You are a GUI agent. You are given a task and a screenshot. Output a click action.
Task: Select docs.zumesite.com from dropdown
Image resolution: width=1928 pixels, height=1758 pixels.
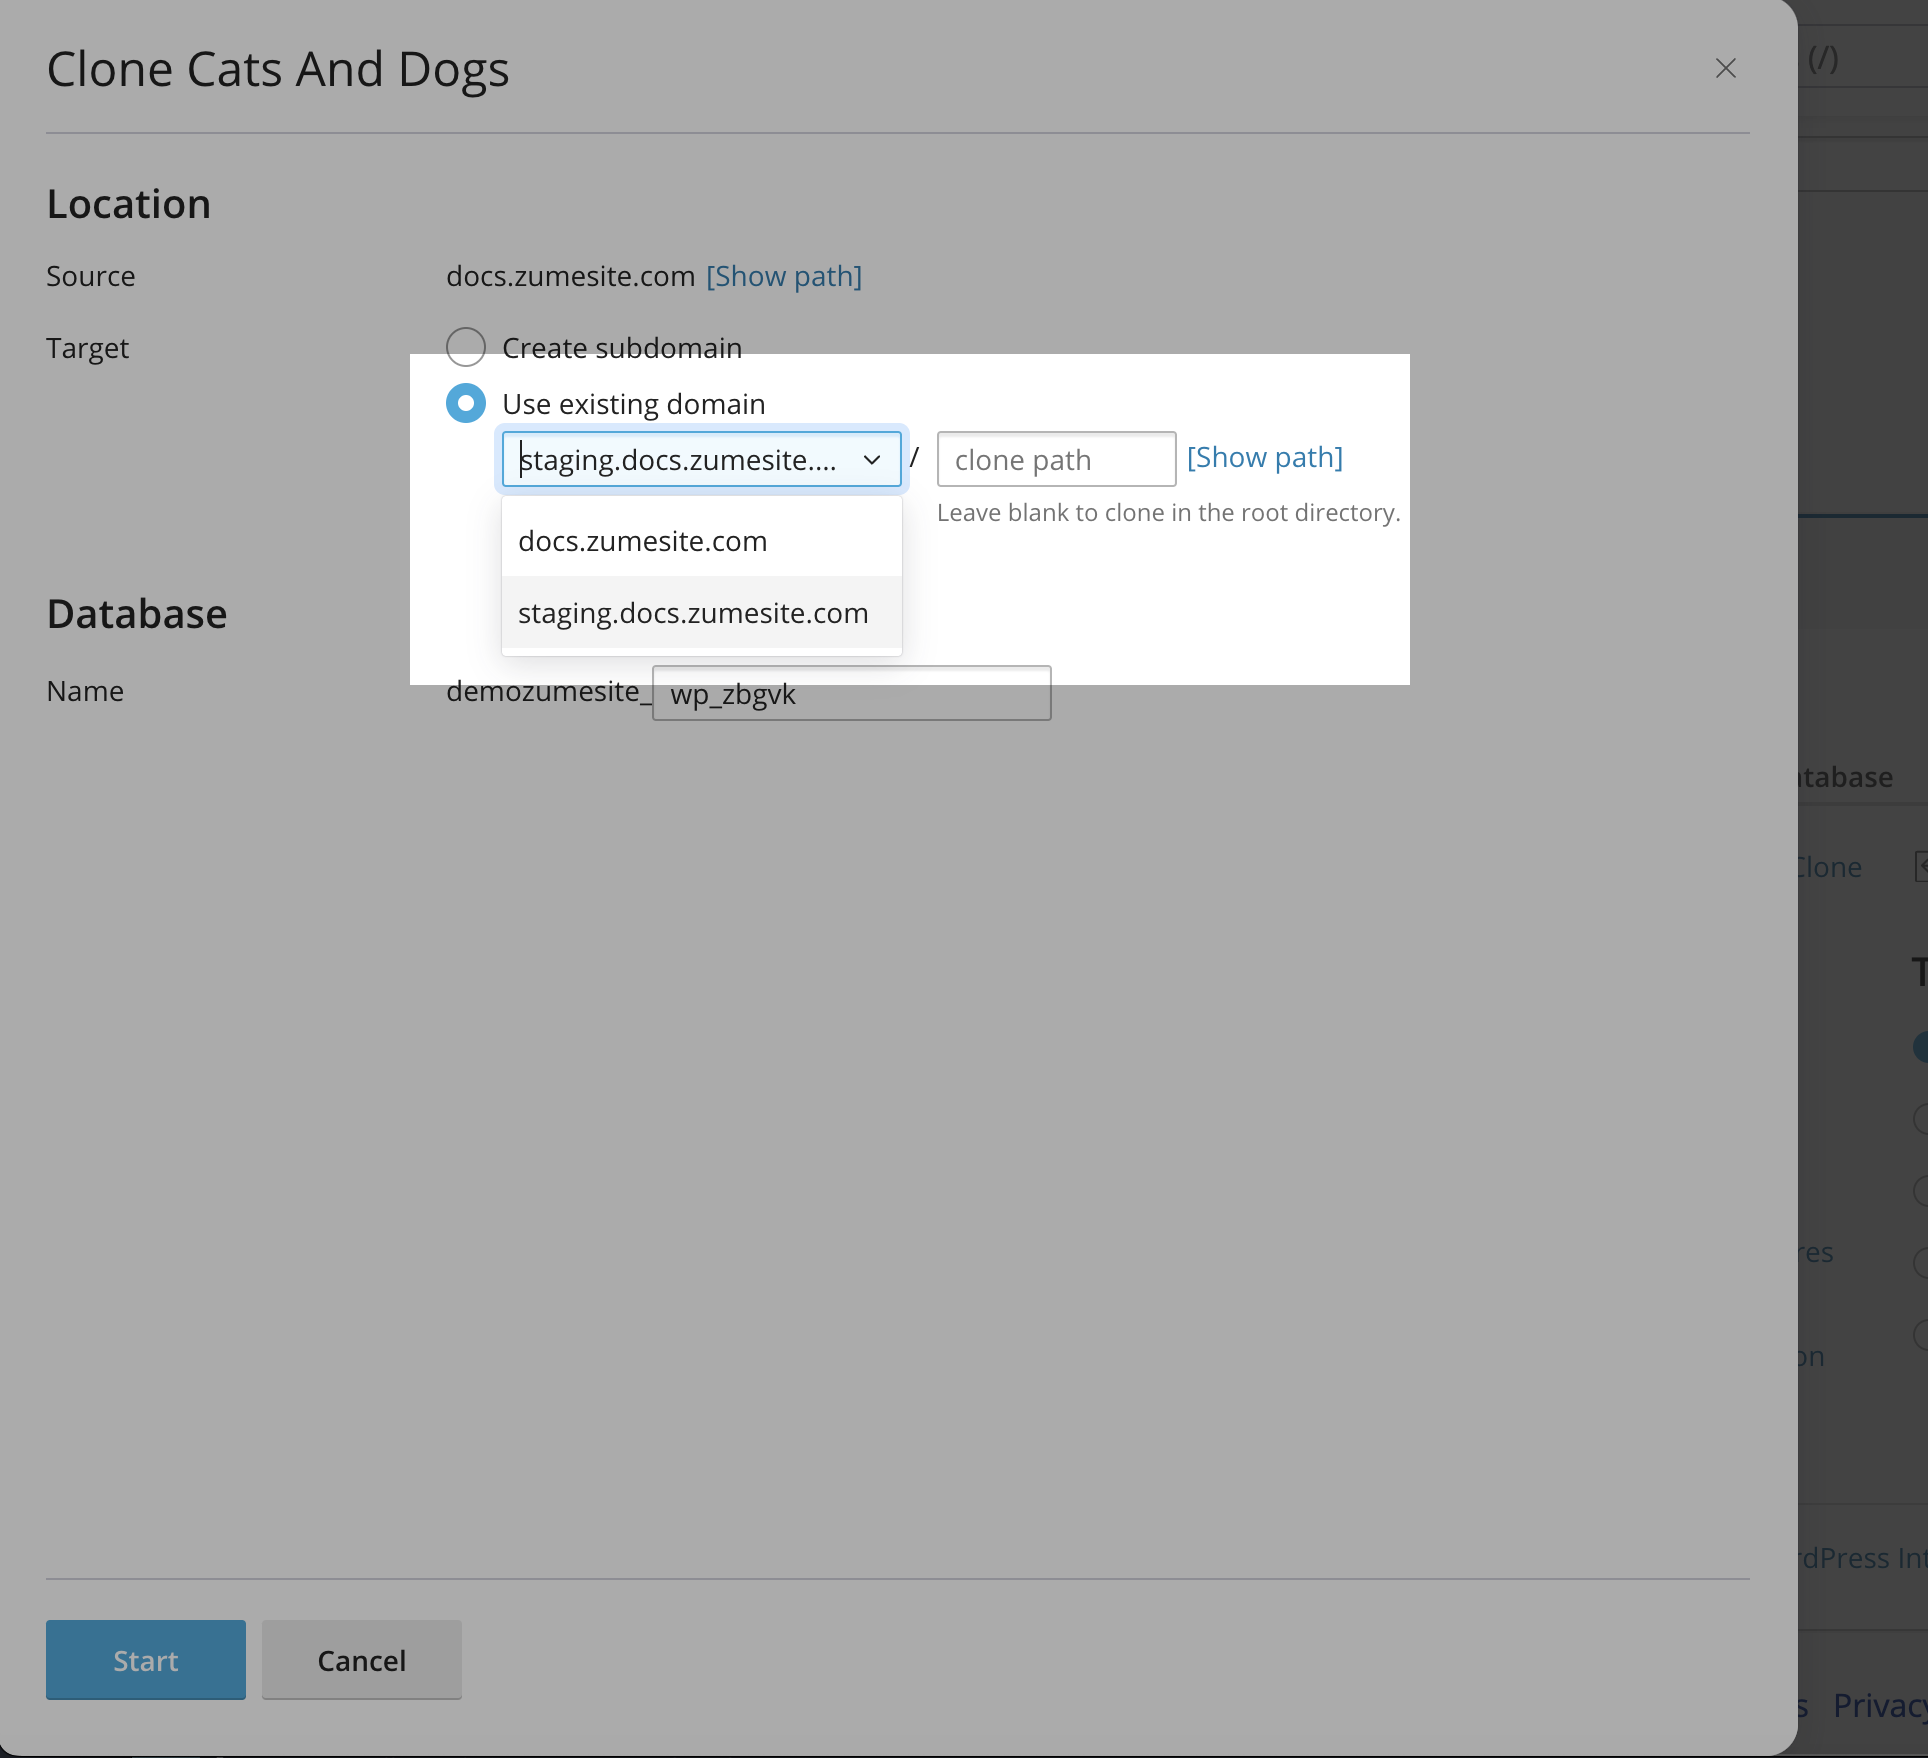pyautogui.click(x=642, y=541)
